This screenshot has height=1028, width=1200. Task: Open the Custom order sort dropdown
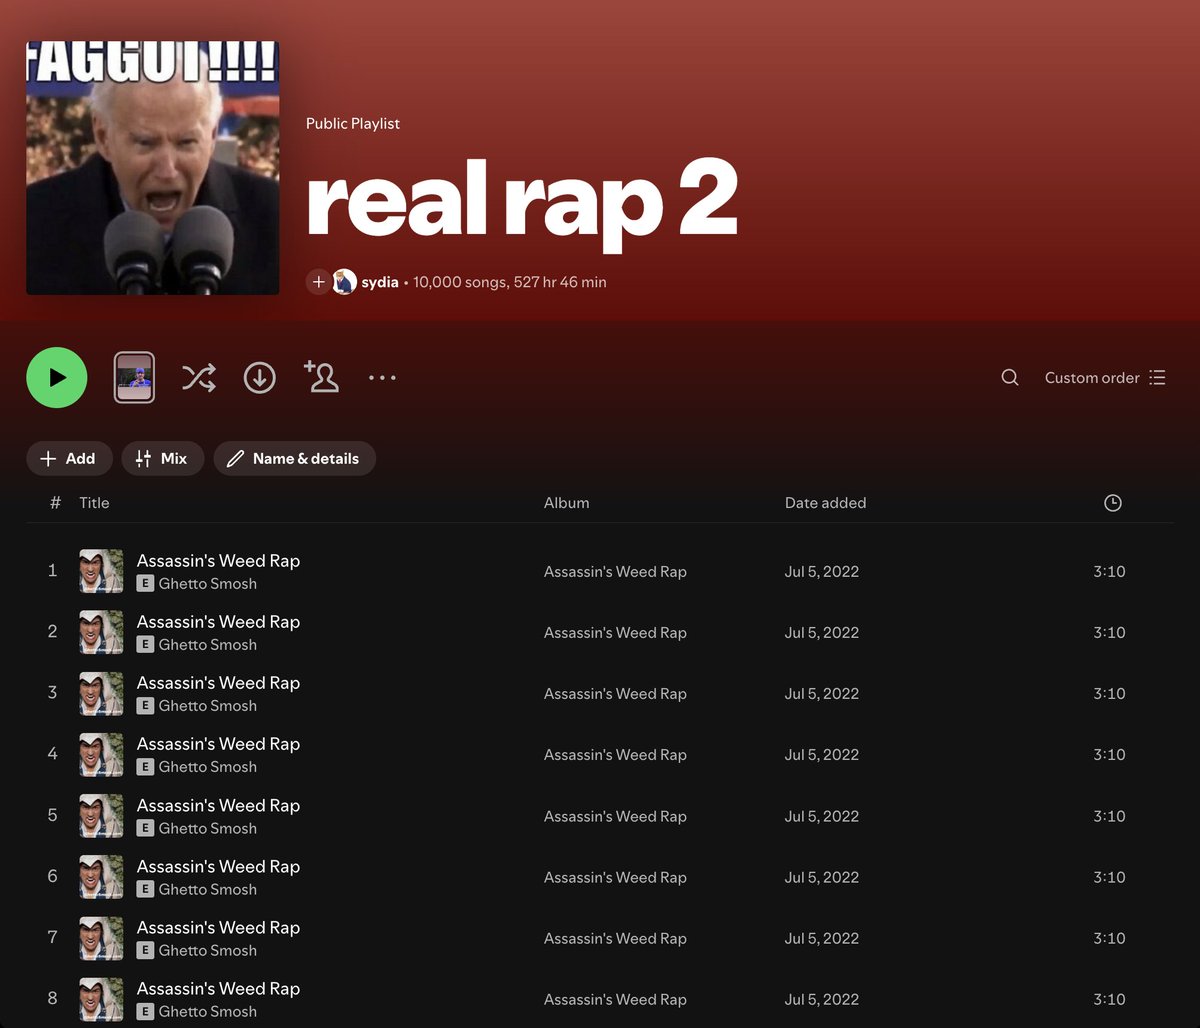tap(1105, 378)
